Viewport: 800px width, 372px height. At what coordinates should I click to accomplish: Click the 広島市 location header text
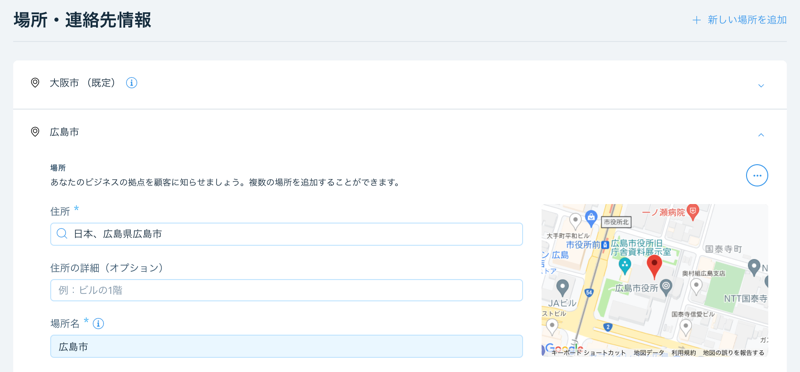[64, 132]
